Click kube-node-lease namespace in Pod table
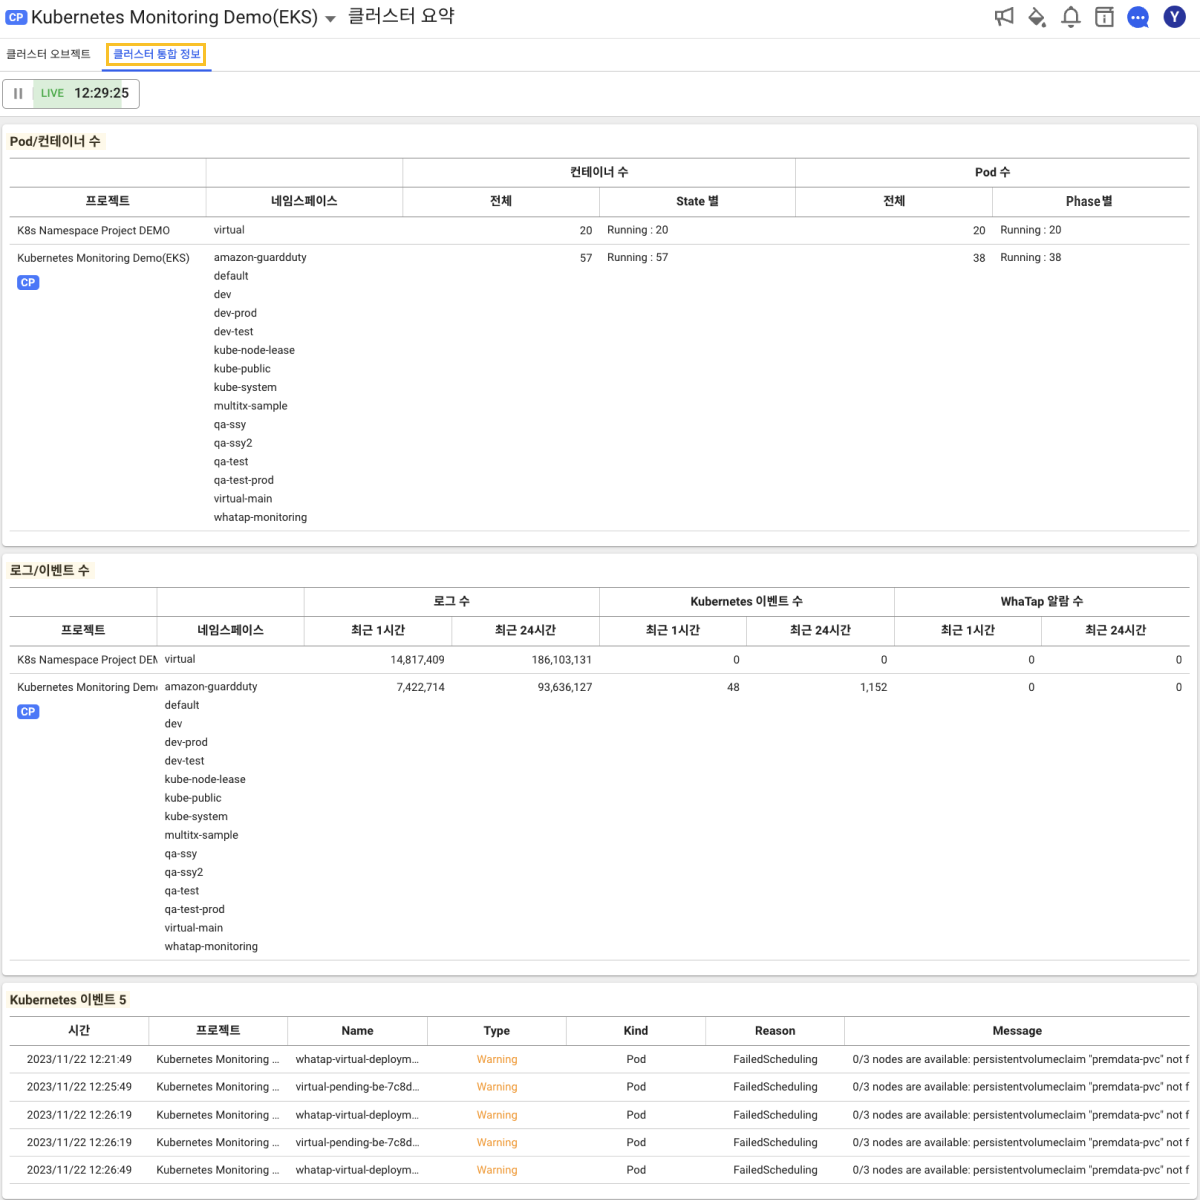Image resolution: width=1200 pixels, height=1200 pixels. [x=254, y=350]
